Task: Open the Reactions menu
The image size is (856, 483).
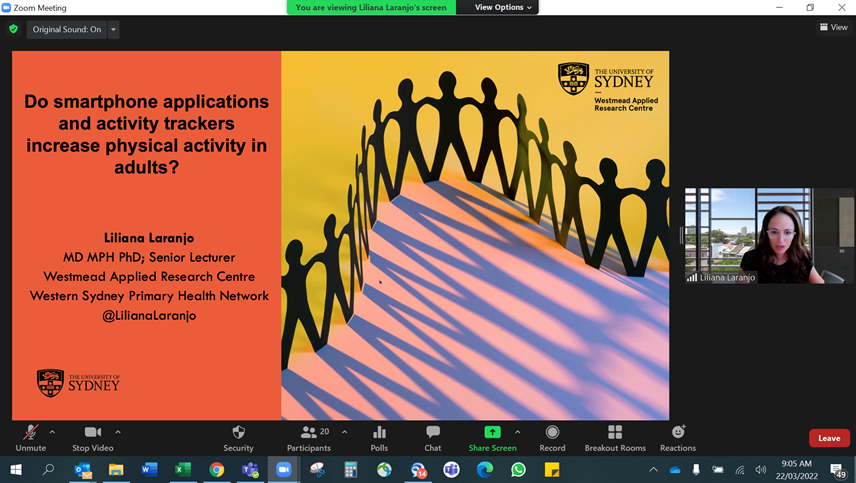Action: (x=678, y=438)
